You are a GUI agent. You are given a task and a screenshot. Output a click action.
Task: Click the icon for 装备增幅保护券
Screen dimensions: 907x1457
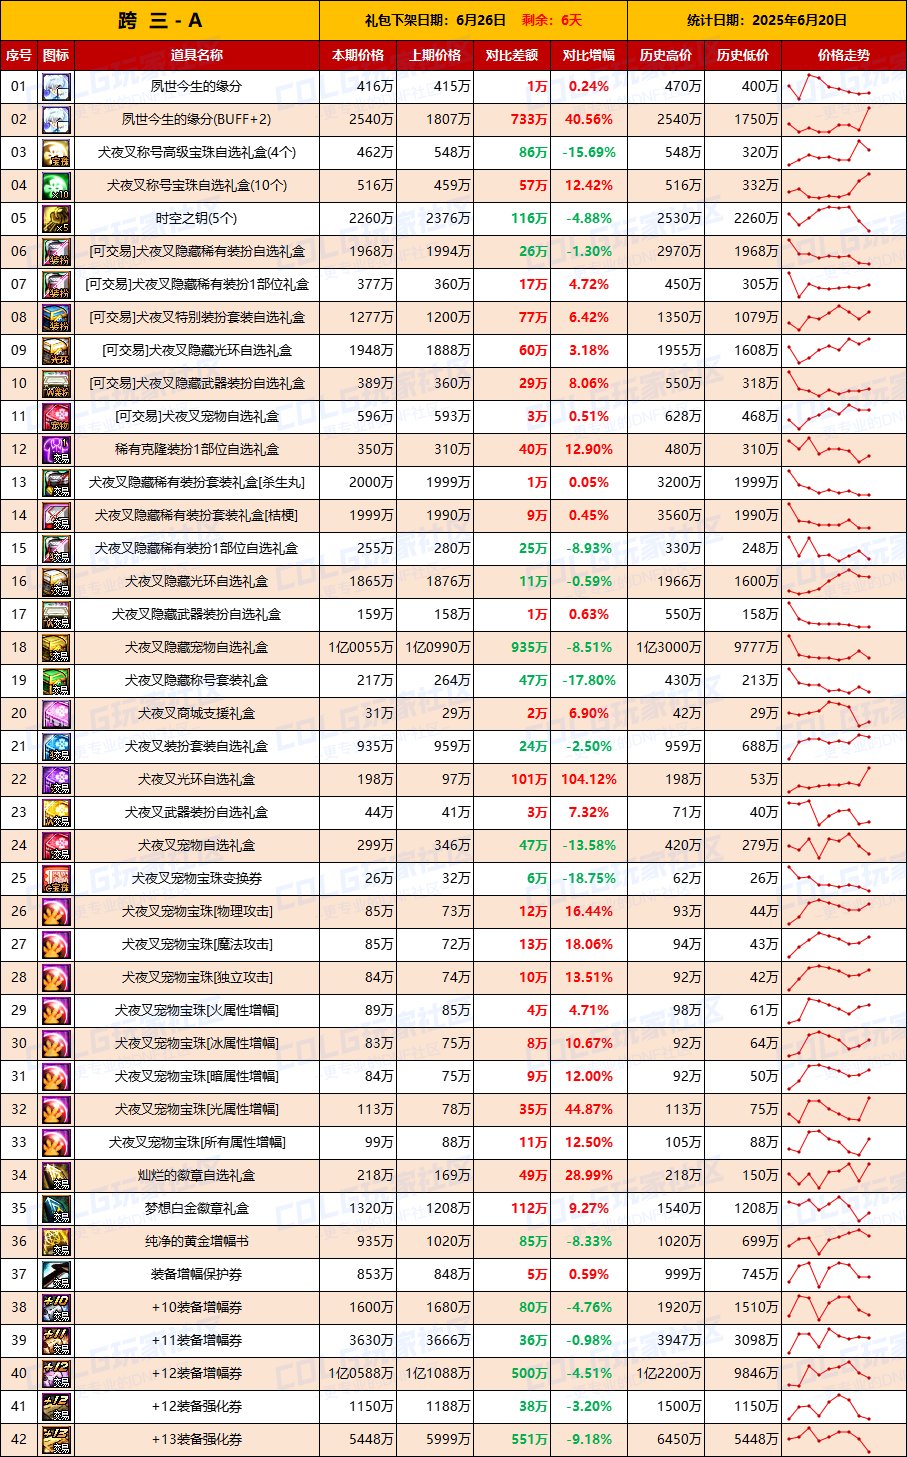tap(56, 1275)
